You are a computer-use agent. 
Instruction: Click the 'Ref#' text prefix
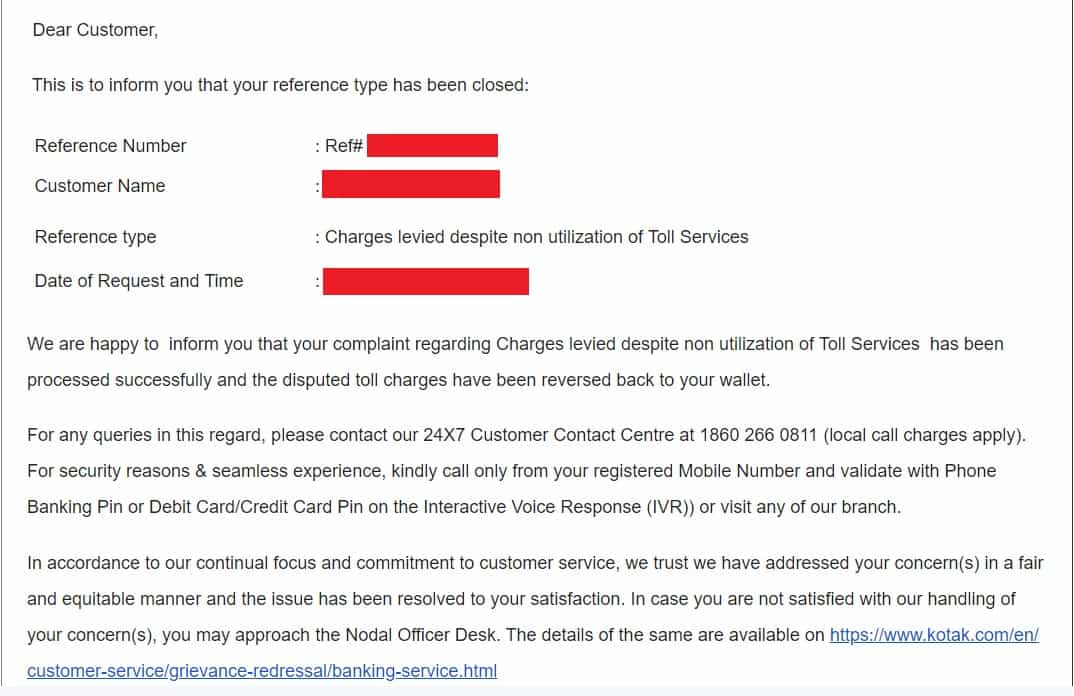(x=344, y=146)
